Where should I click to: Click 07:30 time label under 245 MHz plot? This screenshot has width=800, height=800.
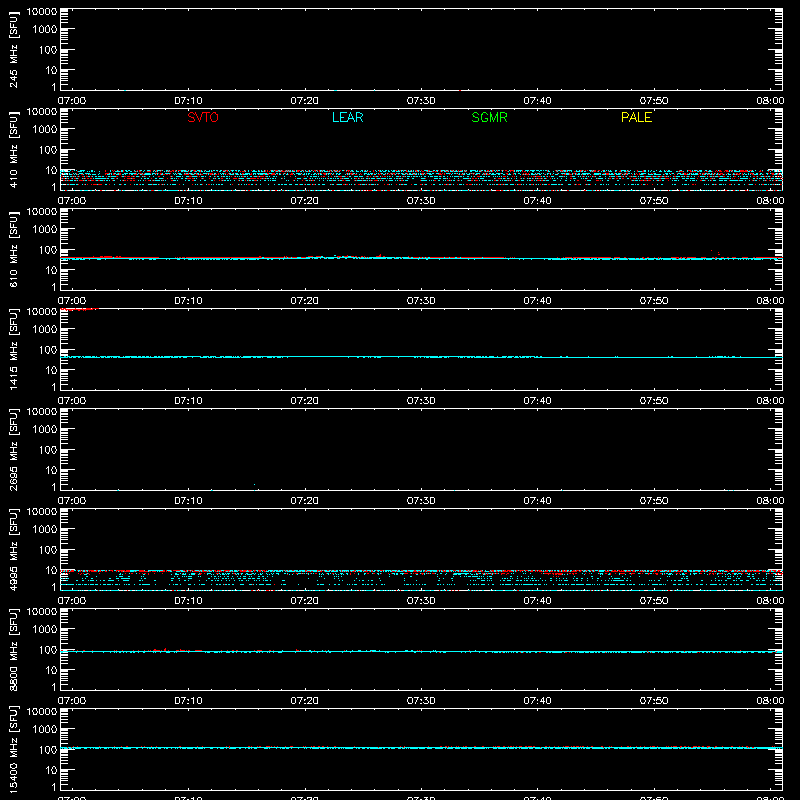(x=421, y=101)
